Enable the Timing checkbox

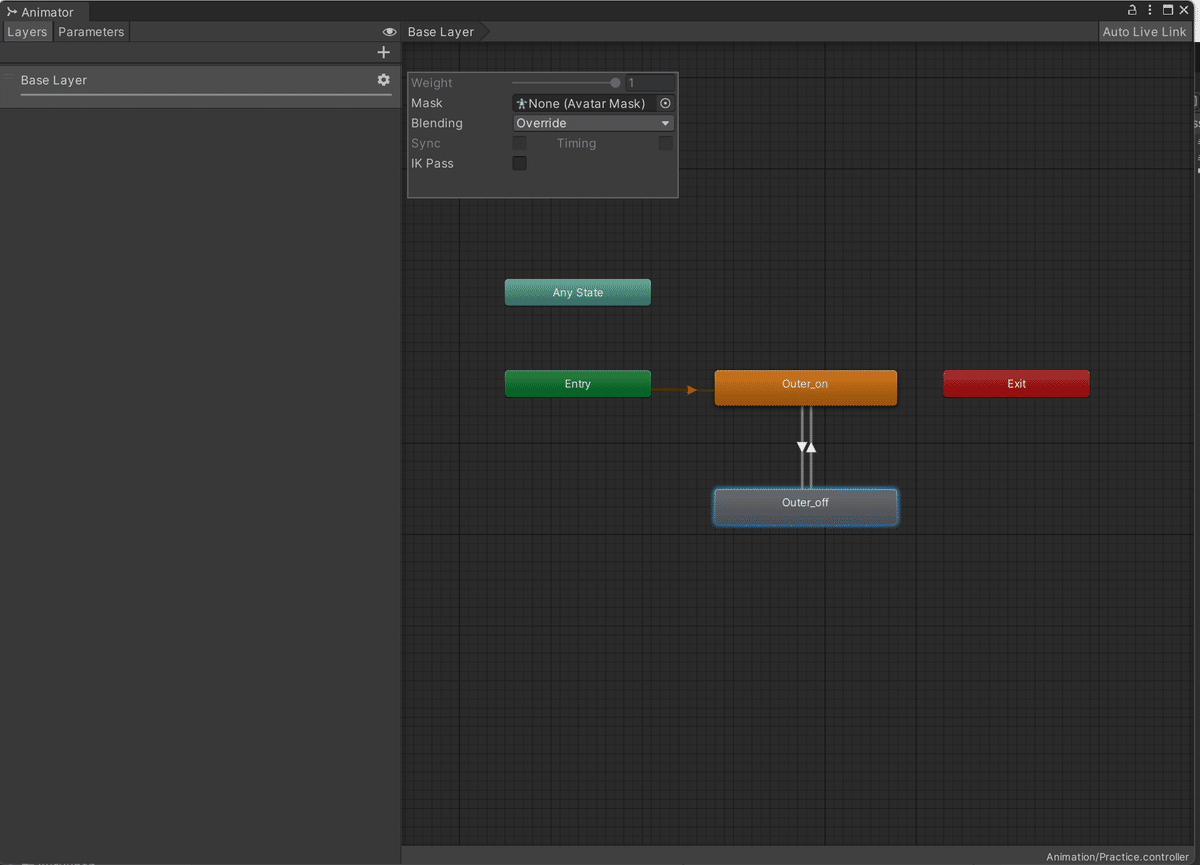pos(665,142)
